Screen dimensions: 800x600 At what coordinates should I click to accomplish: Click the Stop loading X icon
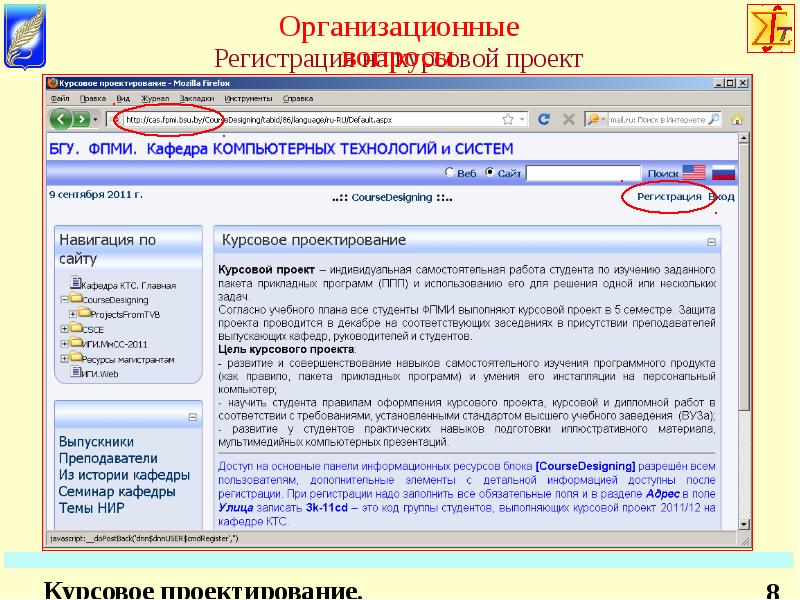[x=568, y=119]
